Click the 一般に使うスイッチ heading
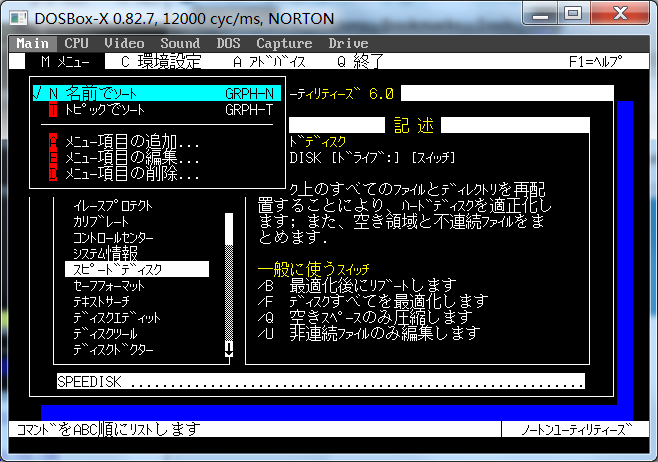 [x=313, y=269]
